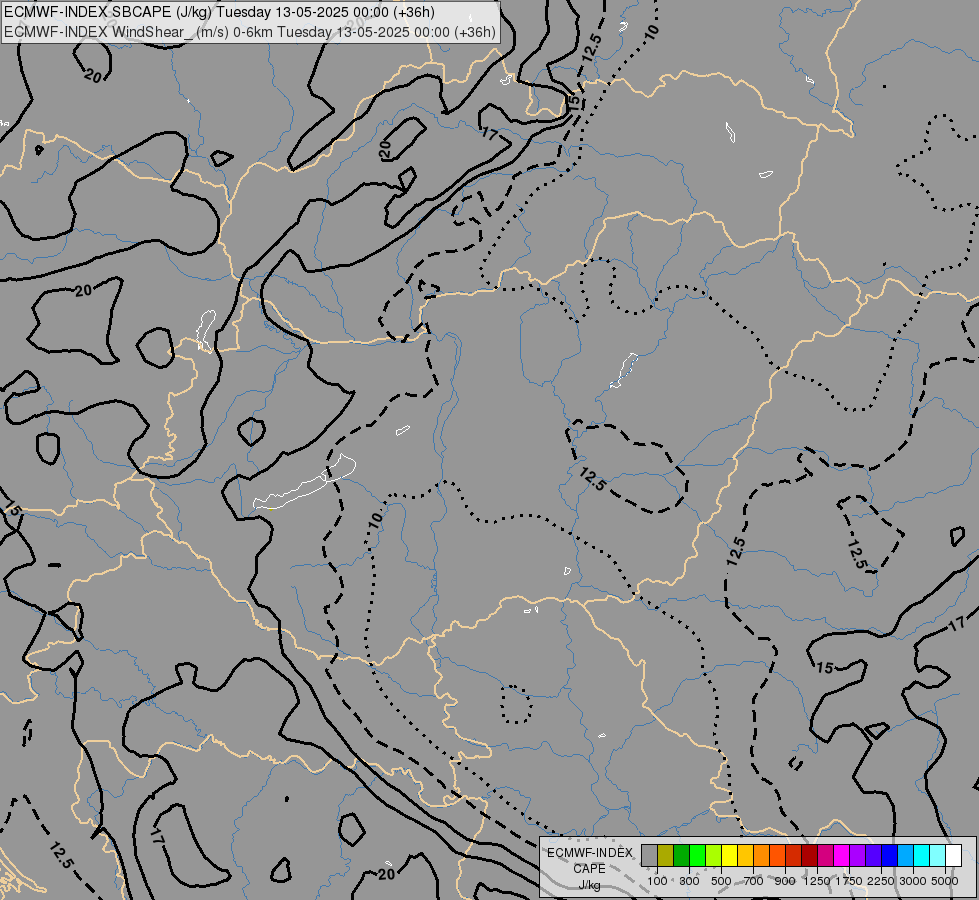Select the dark green legend swatch
This screenshot has height=900, width=979.
click(681, 855)
